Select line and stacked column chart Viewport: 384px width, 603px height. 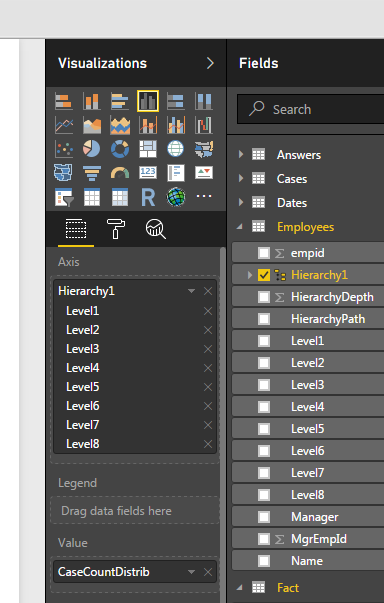pos(148,125)
